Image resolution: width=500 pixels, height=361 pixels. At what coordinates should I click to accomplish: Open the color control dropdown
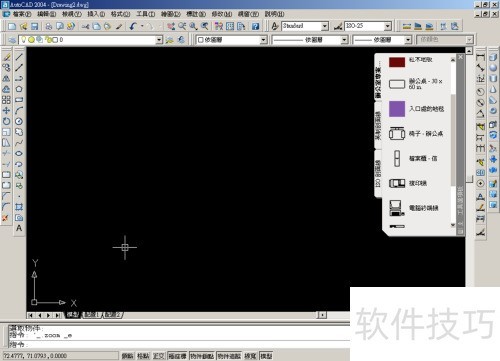tap(263, 40)
